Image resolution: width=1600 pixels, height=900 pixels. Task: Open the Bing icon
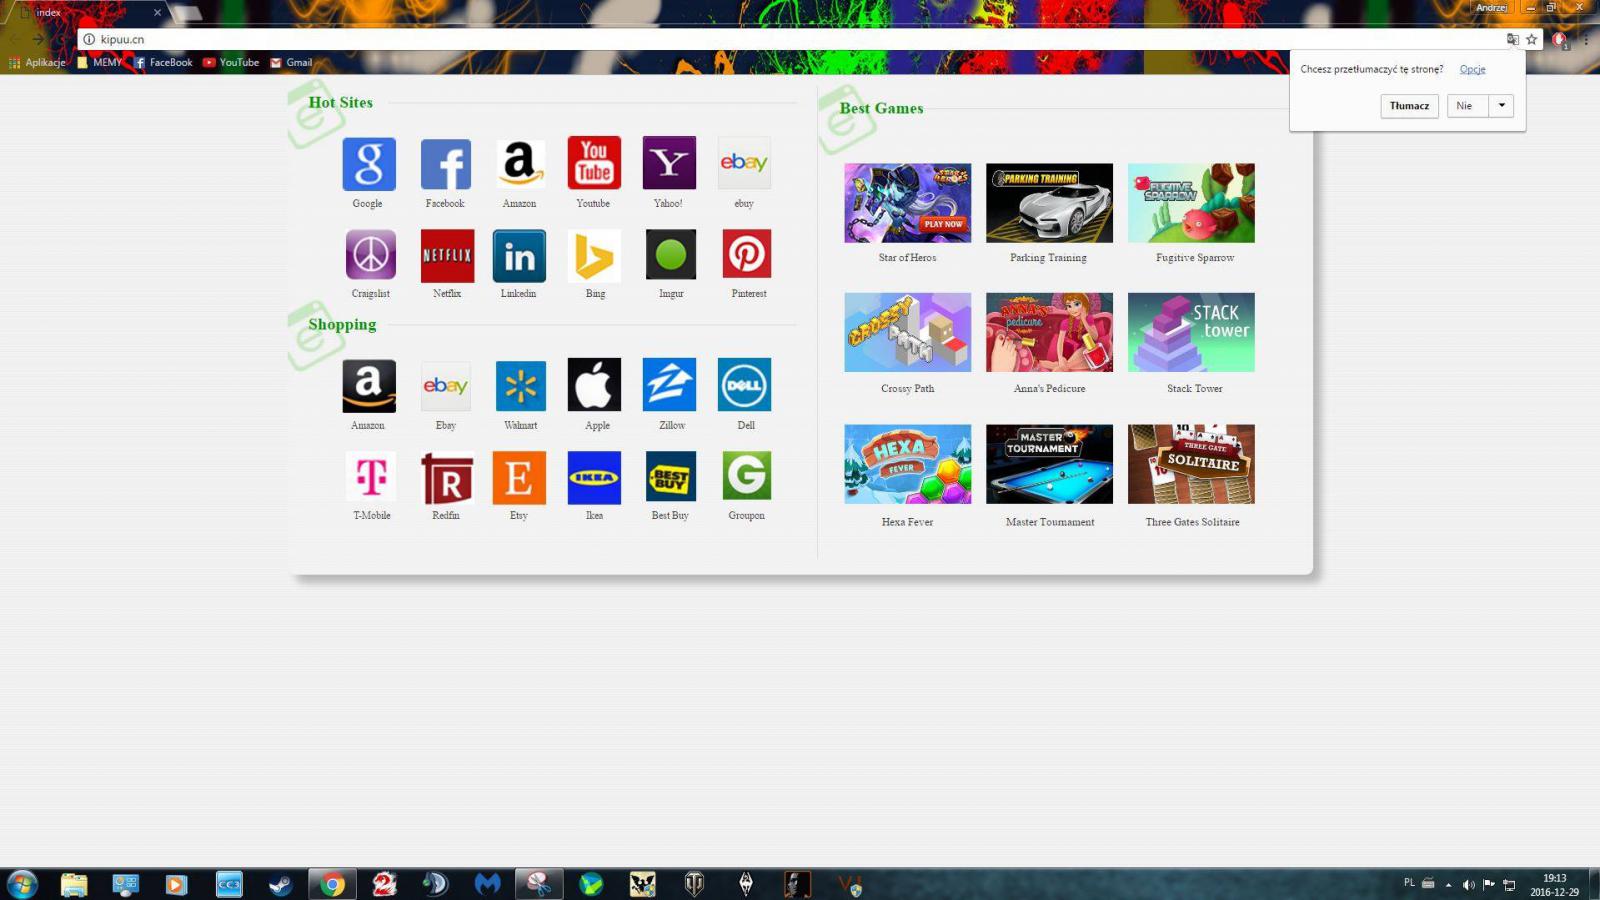click(x=594, y=254)
